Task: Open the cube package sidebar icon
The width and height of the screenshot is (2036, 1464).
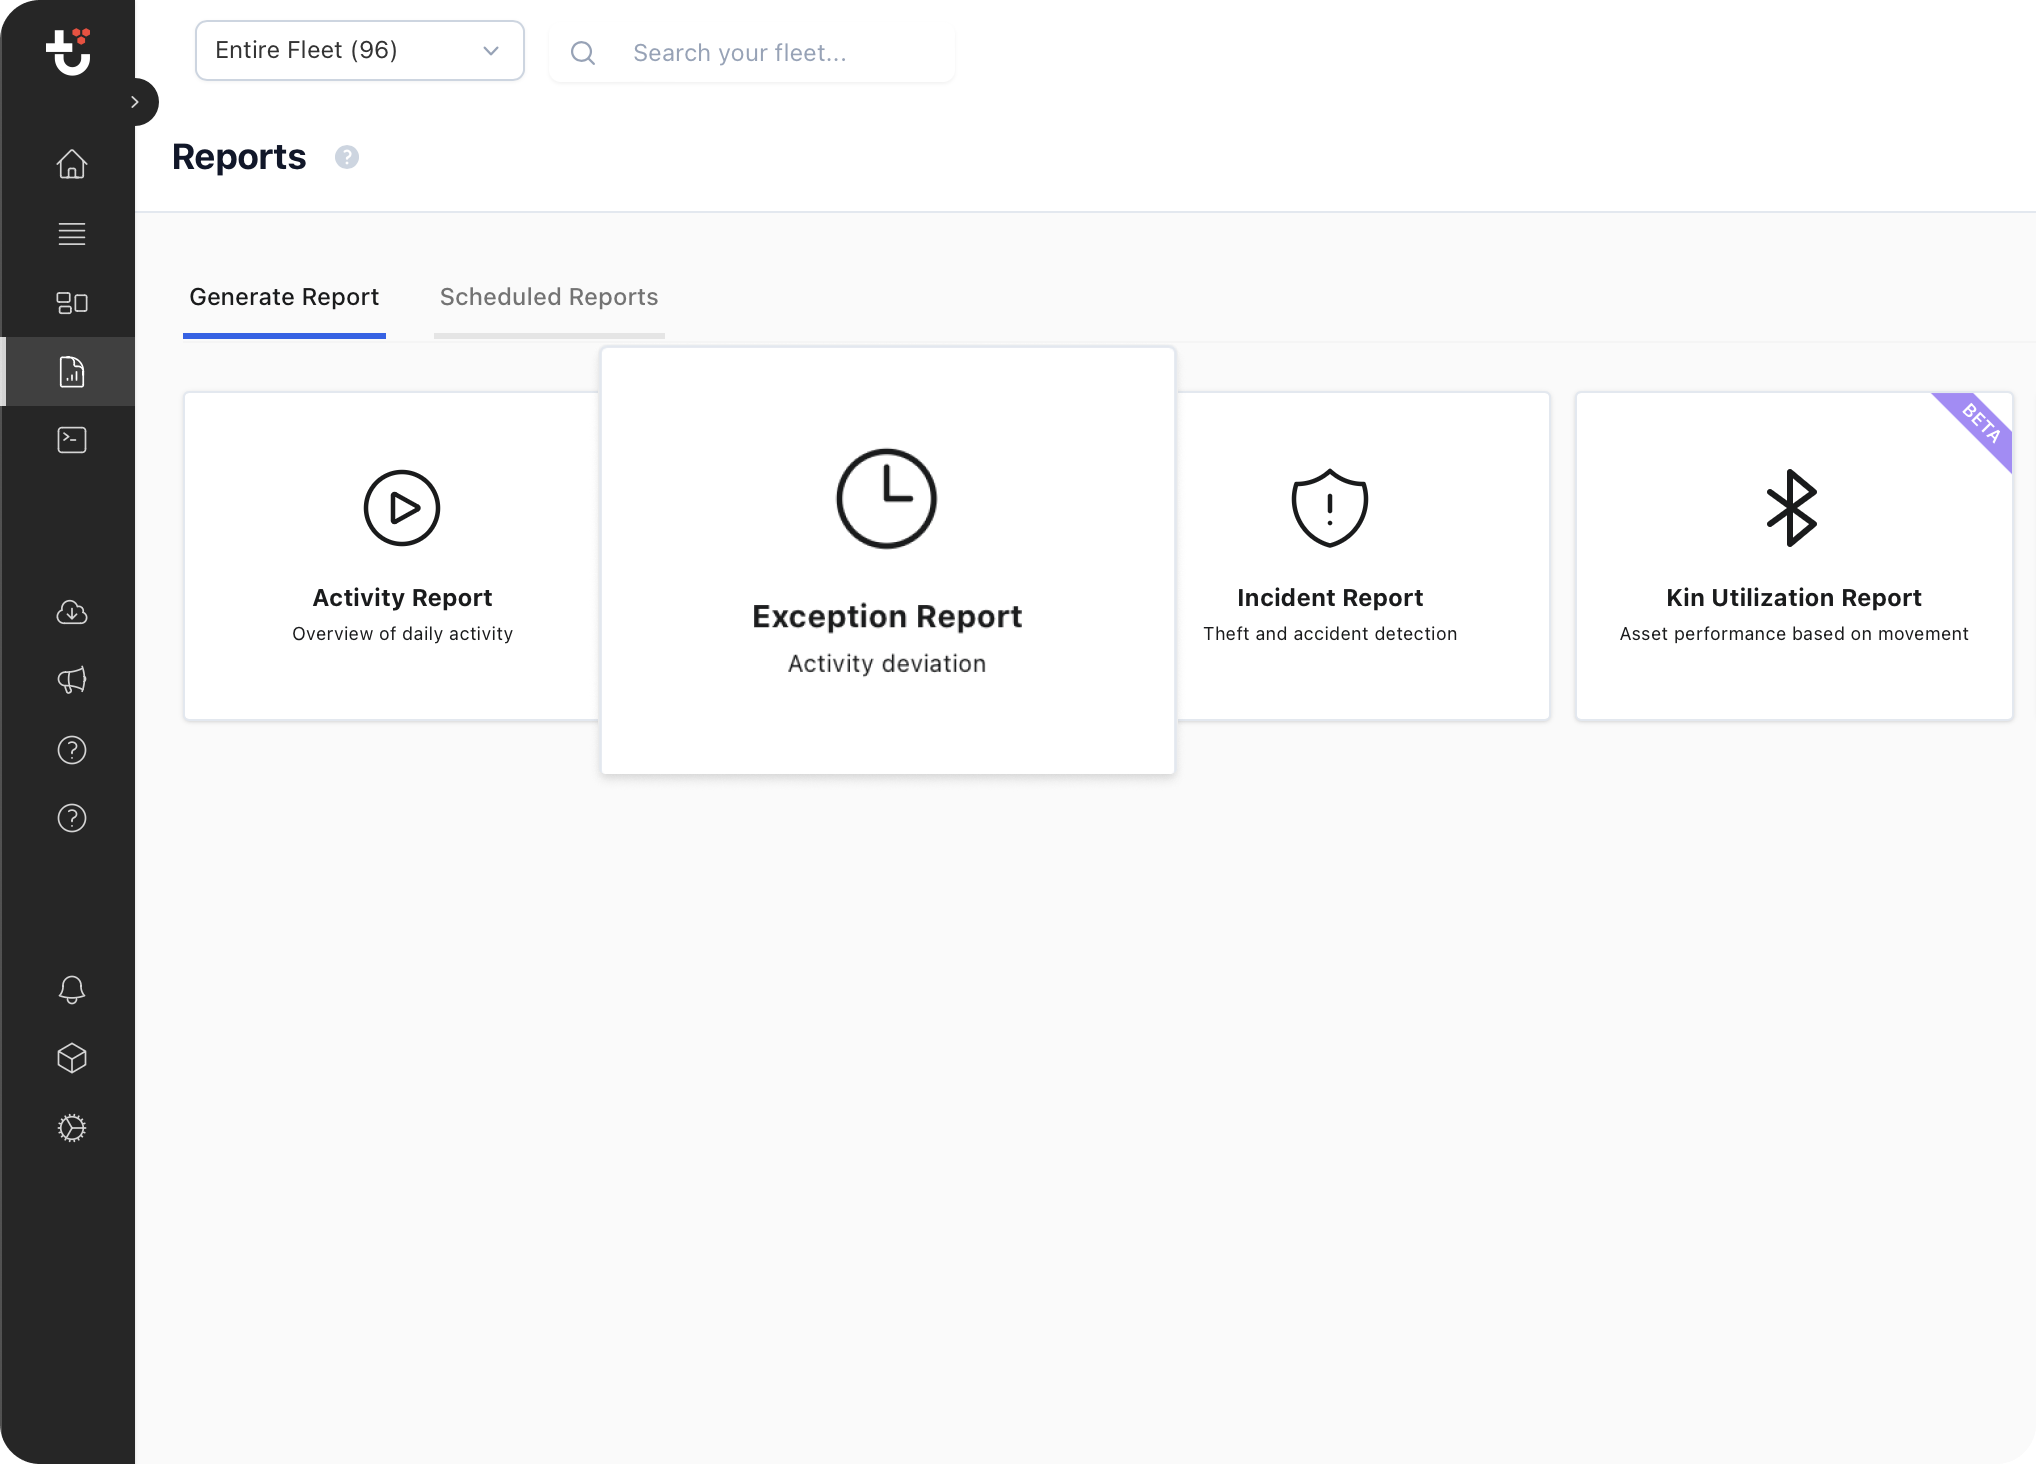Action: (71, 1058)
